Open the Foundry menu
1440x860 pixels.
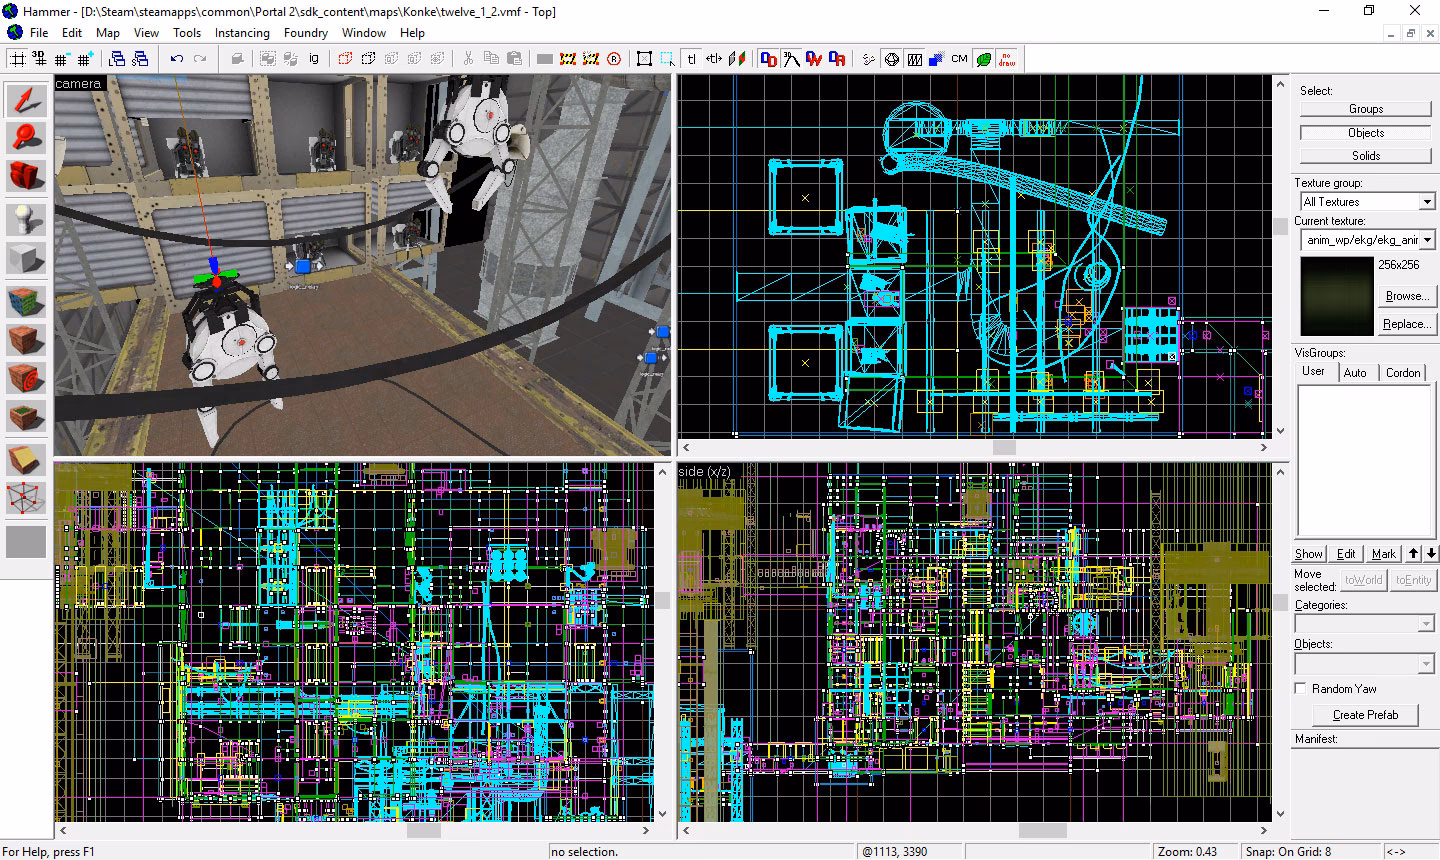point(306,33)
